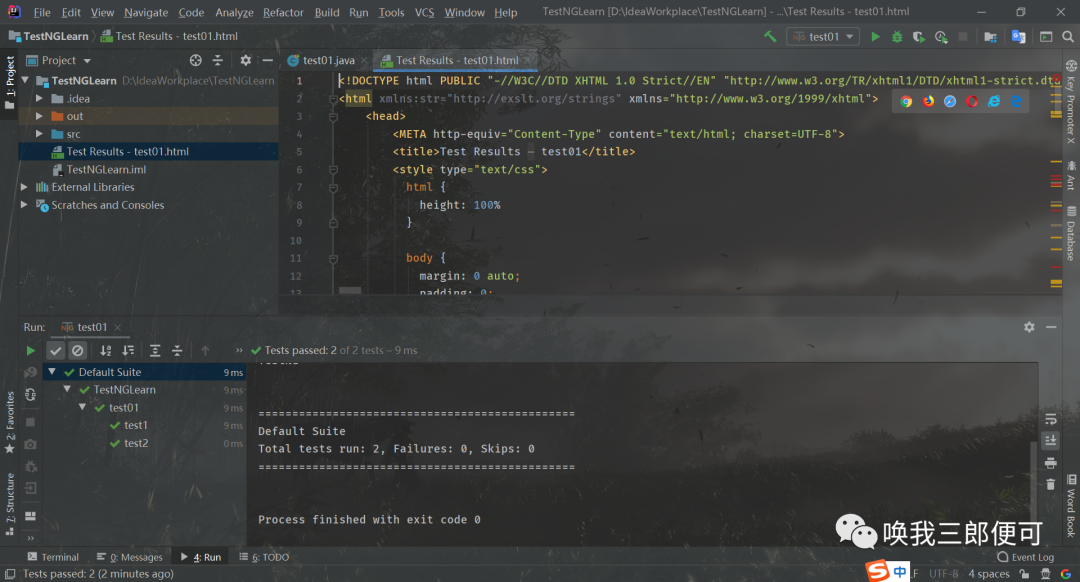
Task: Collapse all test results icon
Action: coord(177,351)
